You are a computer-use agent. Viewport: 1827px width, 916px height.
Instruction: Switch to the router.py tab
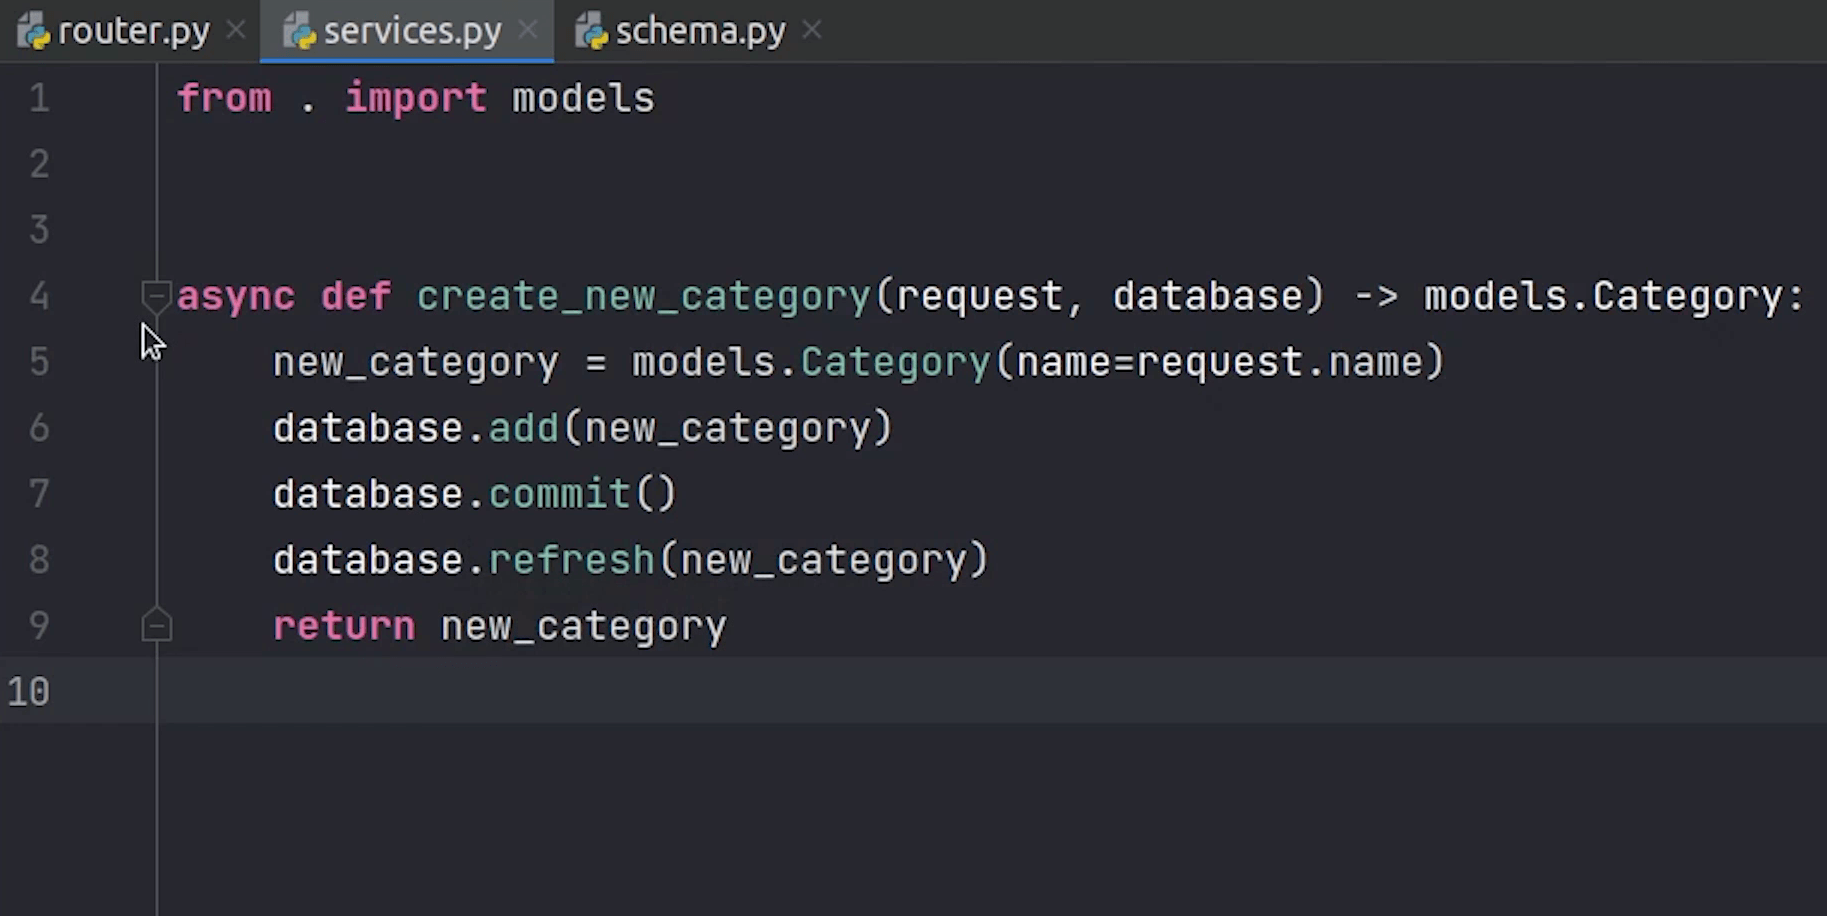[x=133, y=32]
